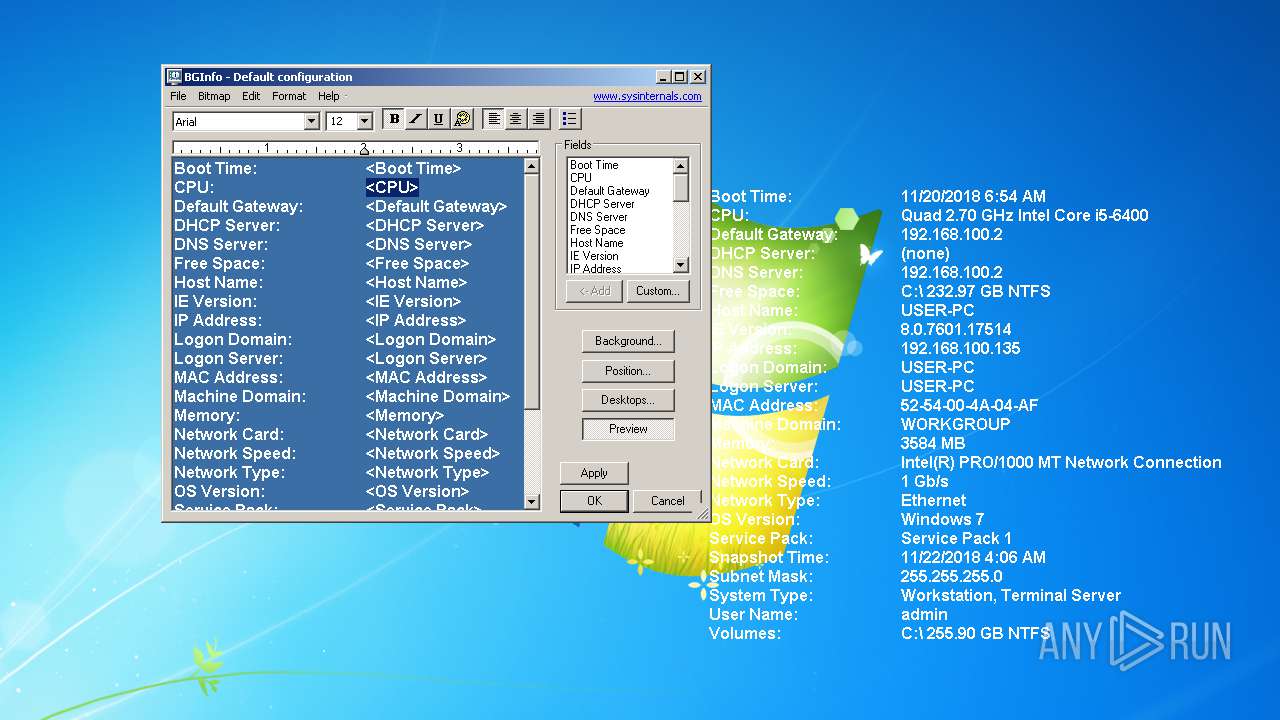Click the up arrow of Fields list scrollbar

pos(680,166)
